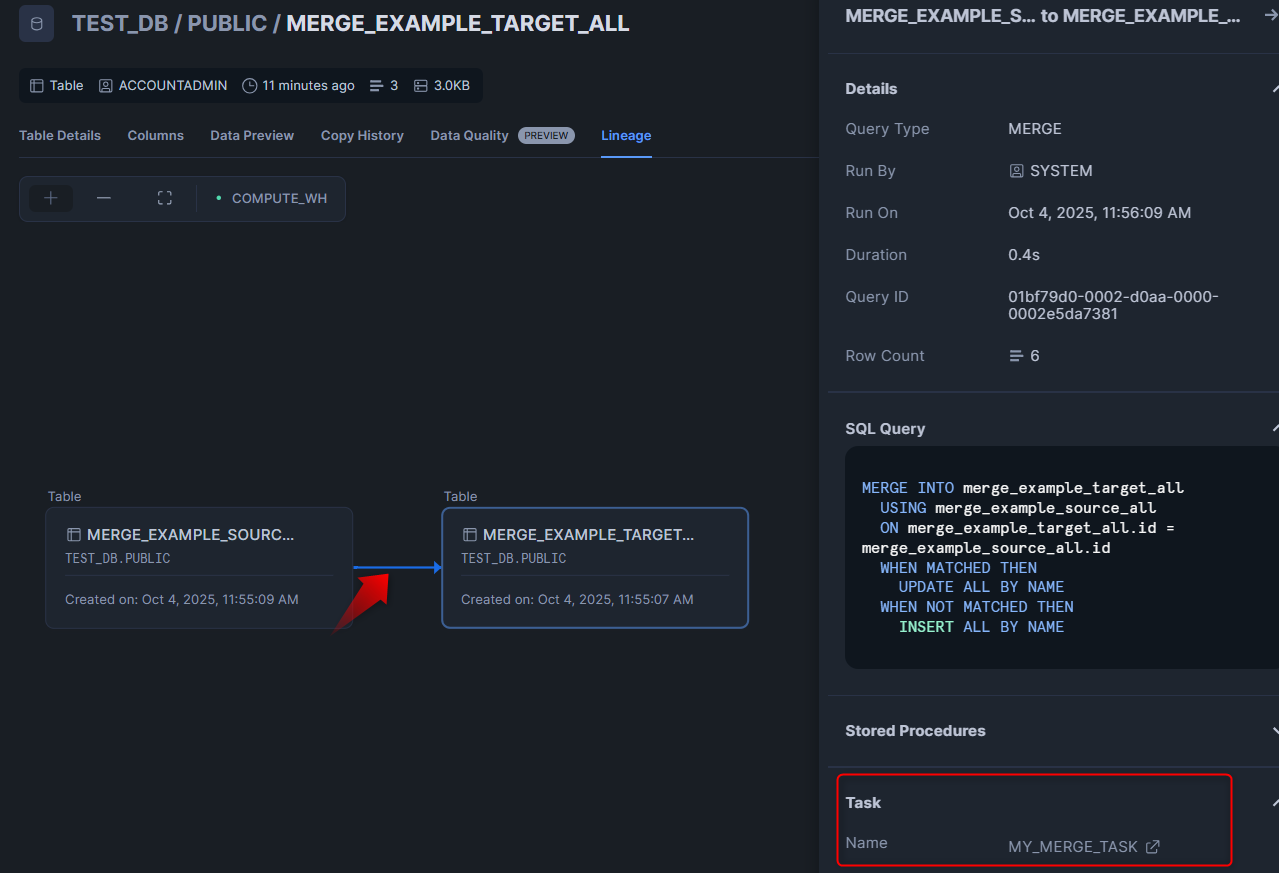
Task: Open the Data Preview tab
Action: (252, 136)
